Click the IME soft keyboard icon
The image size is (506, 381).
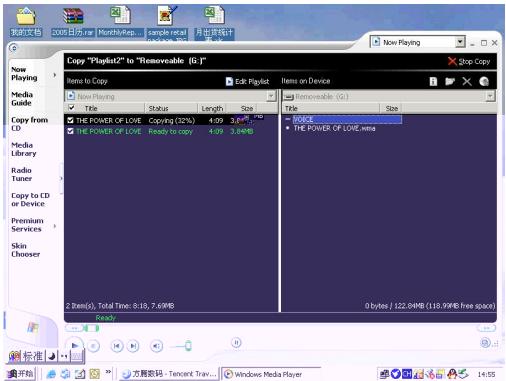(77, 357)
